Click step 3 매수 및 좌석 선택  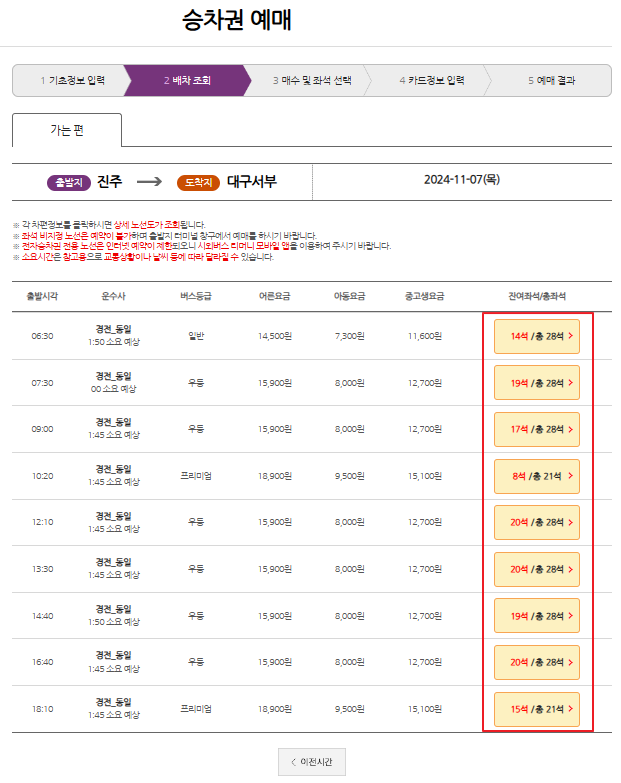pyautogui.click(x=312, y=80)
